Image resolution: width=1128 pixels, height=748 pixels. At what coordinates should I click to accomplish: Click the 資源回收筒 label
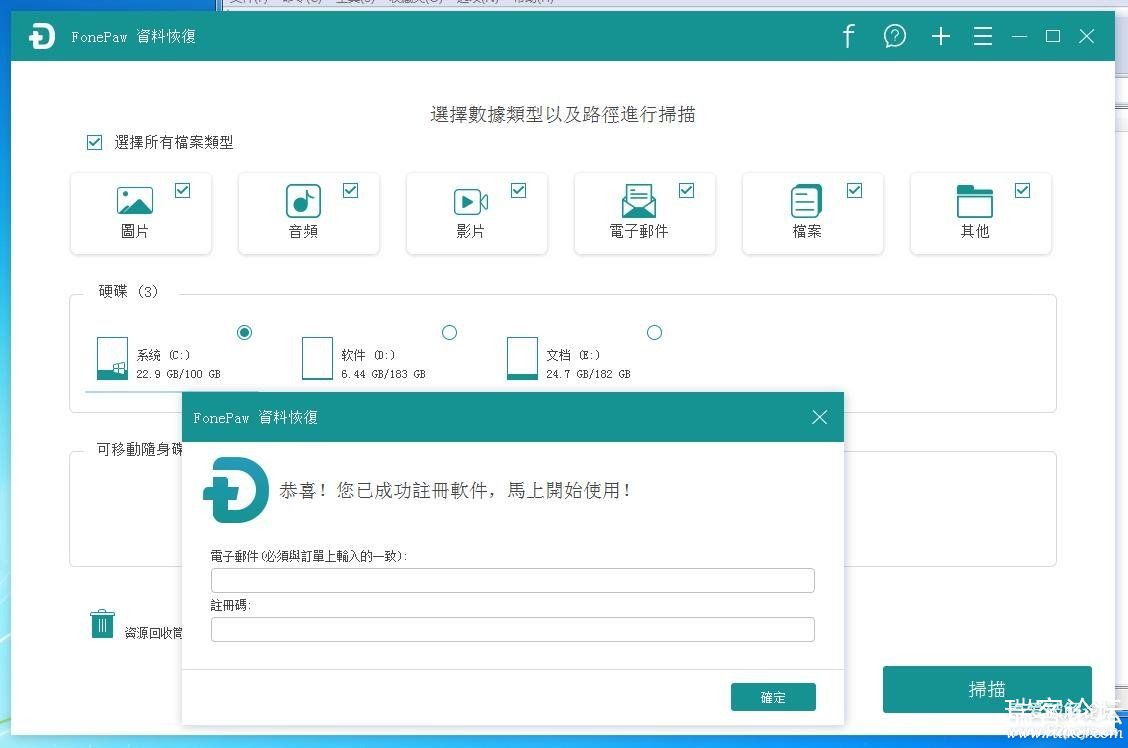(x=153, y=633)
